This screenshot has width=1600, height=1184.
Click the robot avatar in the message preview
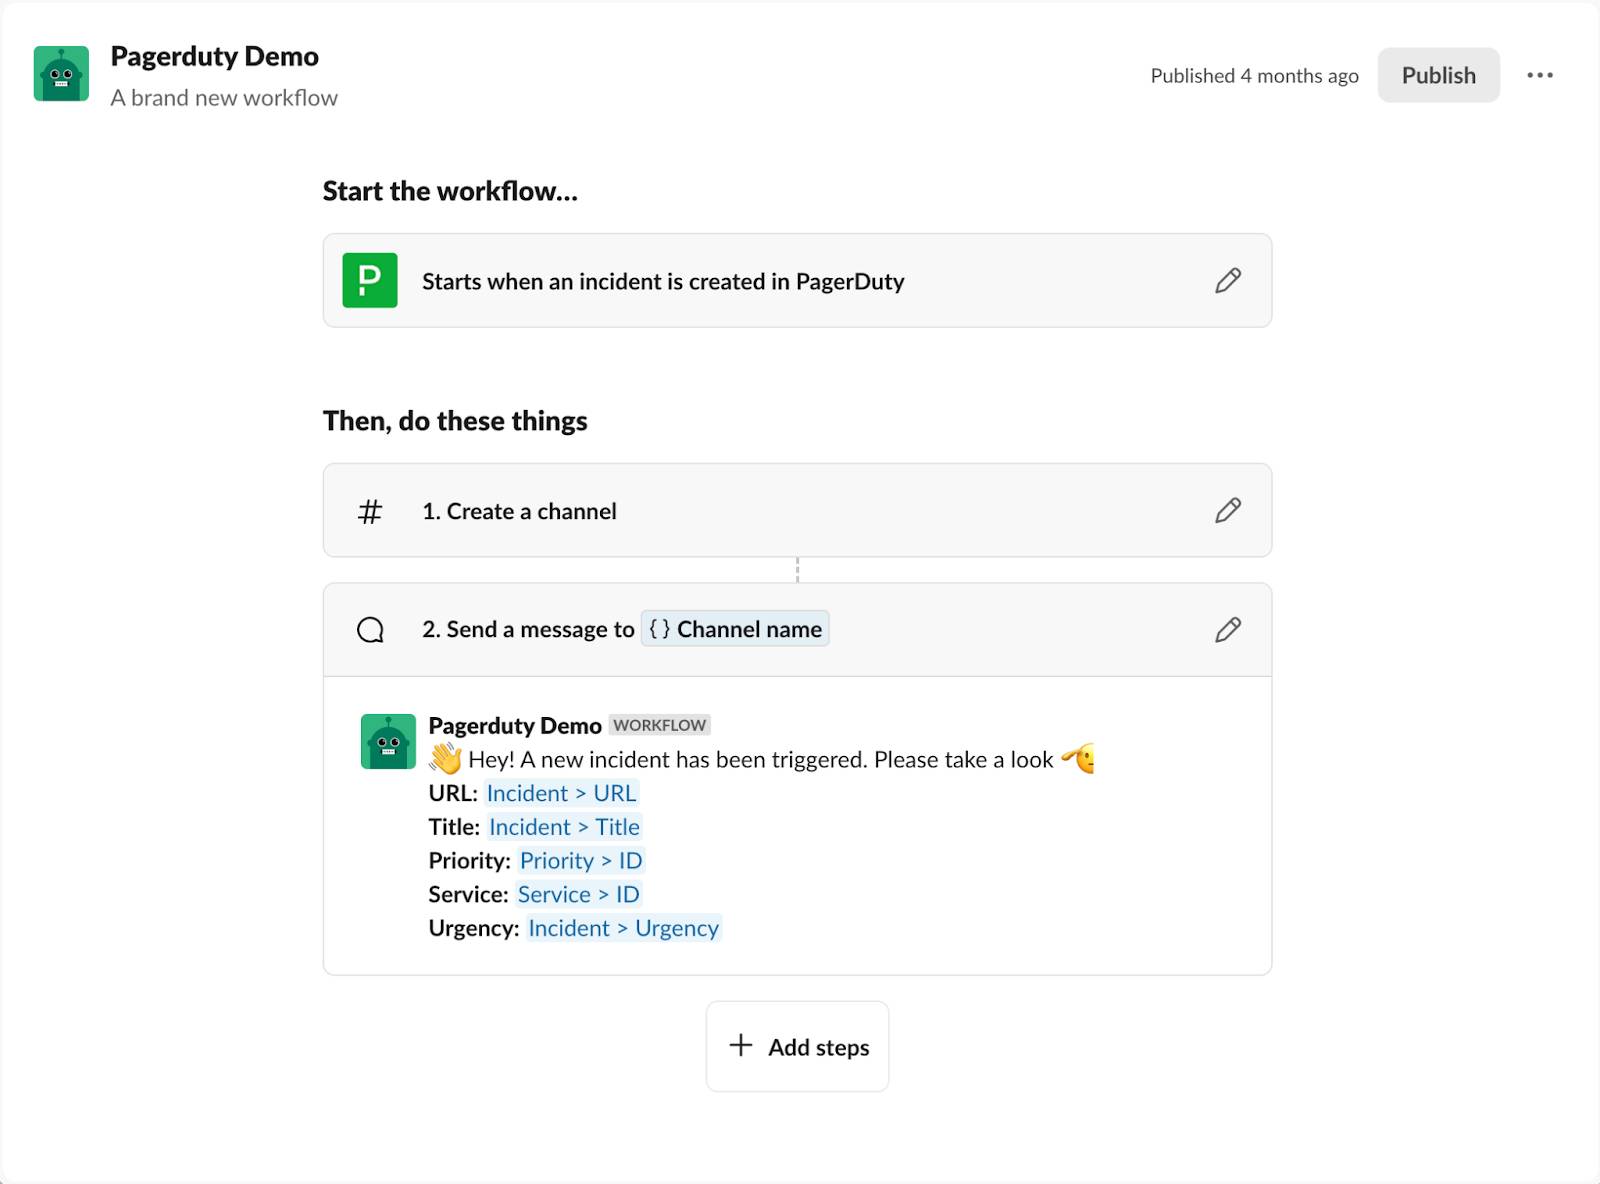[x=388, y=741]
